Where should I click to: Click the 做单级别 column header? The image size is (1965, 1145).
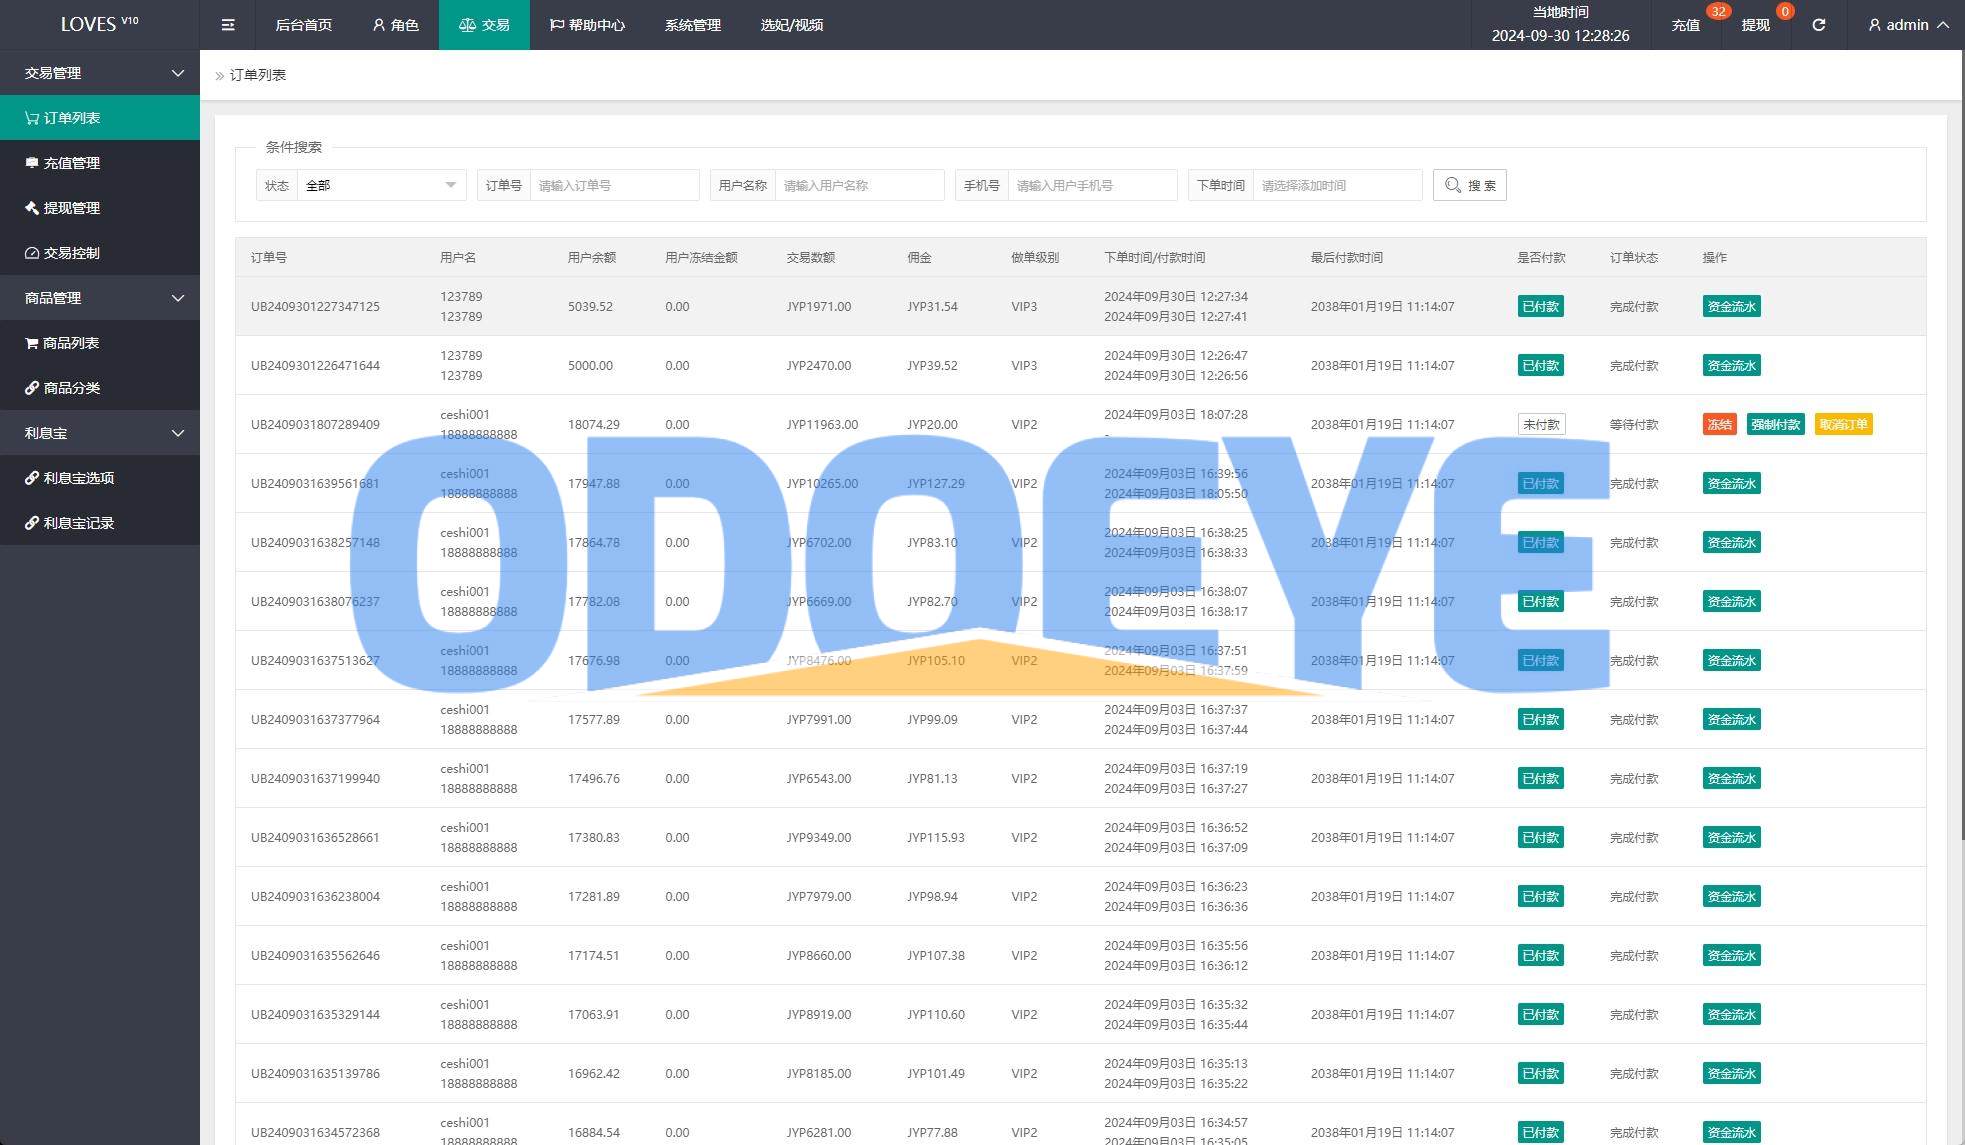coord(1035,257)
